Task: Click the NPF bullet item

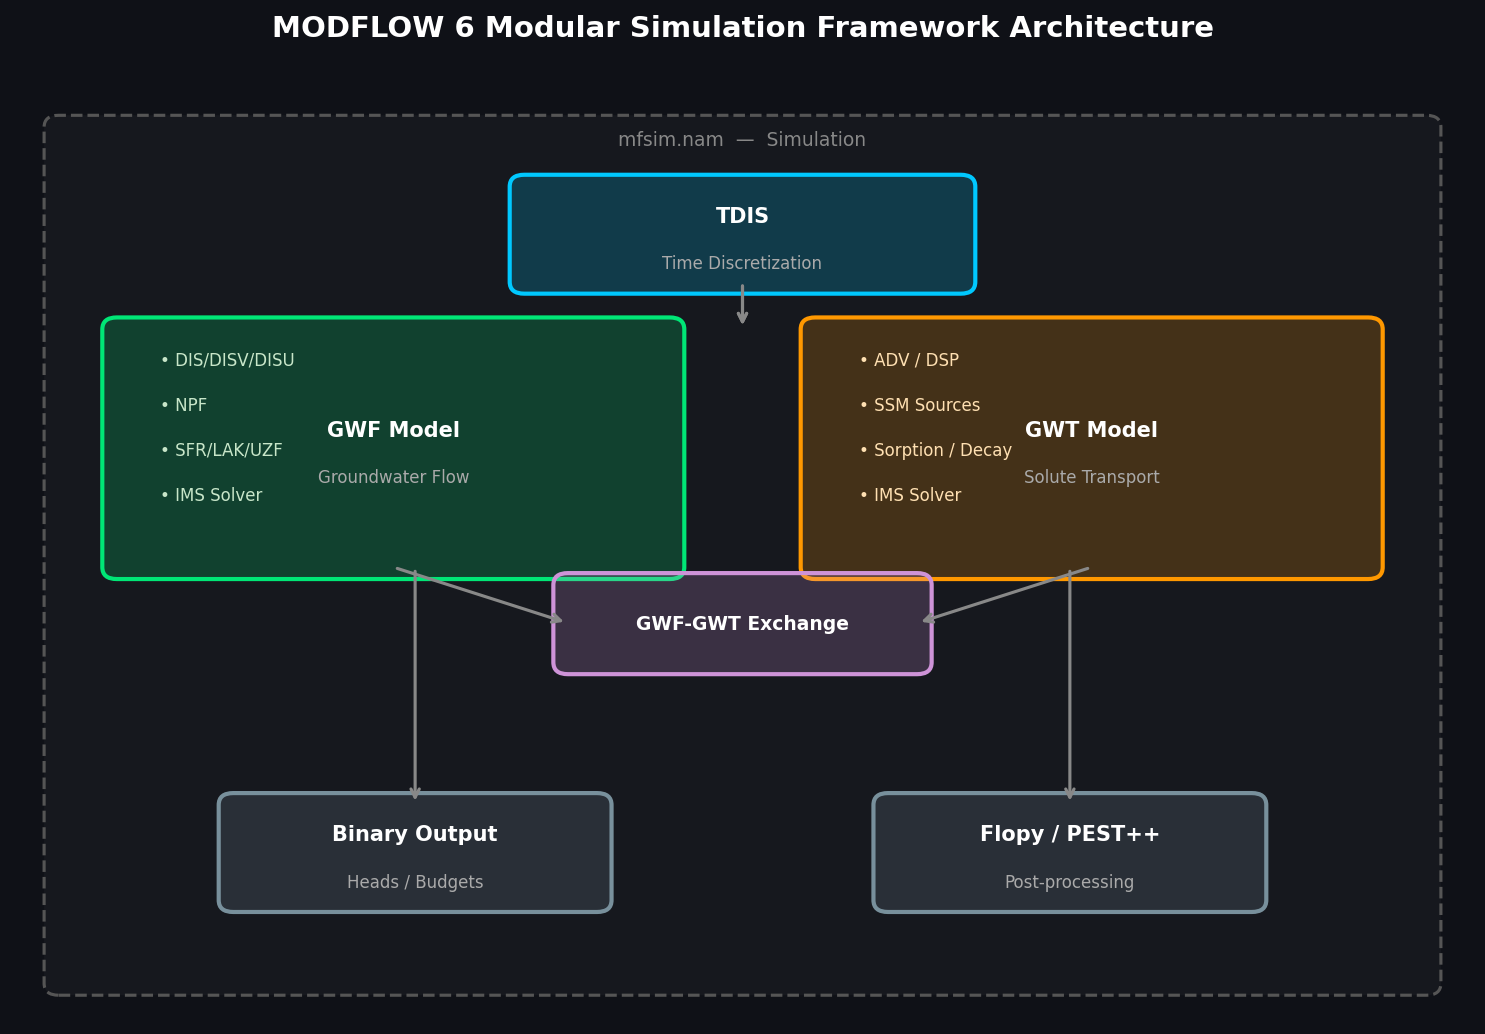Action: point(183,406)
